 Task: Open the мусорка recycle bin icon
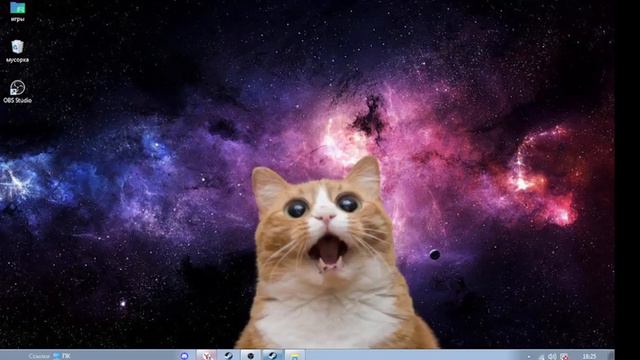(x=18, y=51)
